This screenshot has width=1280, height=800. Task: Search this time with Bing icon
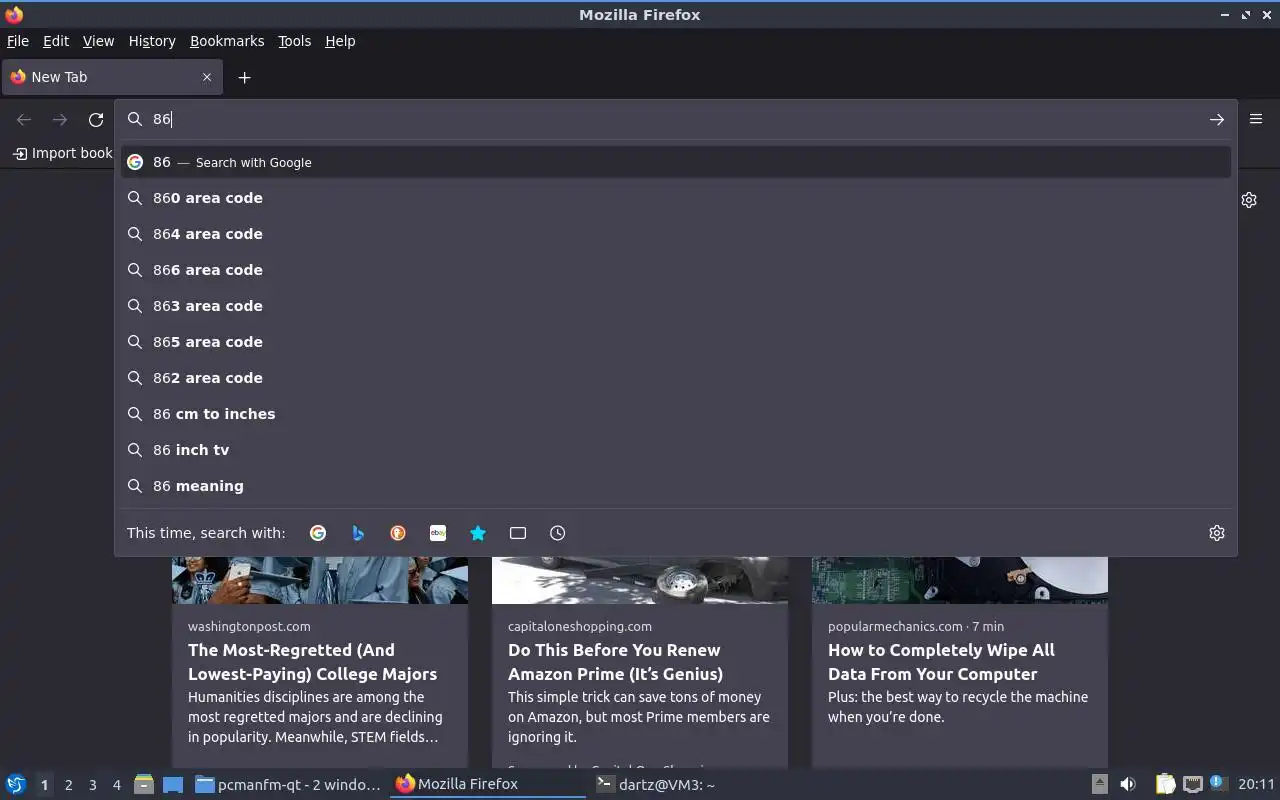click(x=358, y=533)
